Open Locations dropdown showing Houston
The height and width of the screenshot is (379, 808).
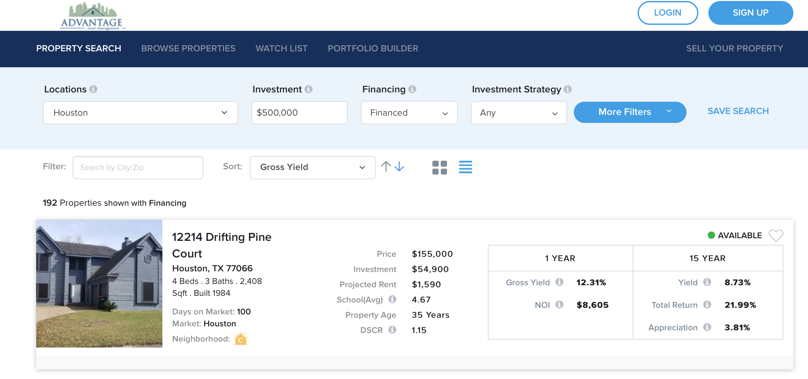(140, 112)
